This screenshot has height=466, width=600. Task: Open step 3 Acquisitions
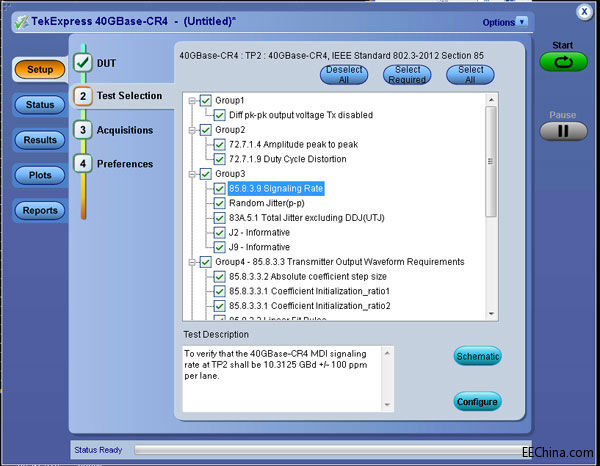tap(83, 130)
